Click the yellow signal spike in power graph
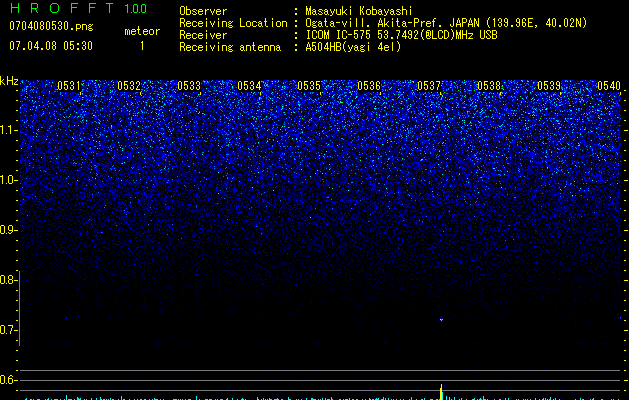This screenshot has width=629, height=400. (x=441, y=392)
